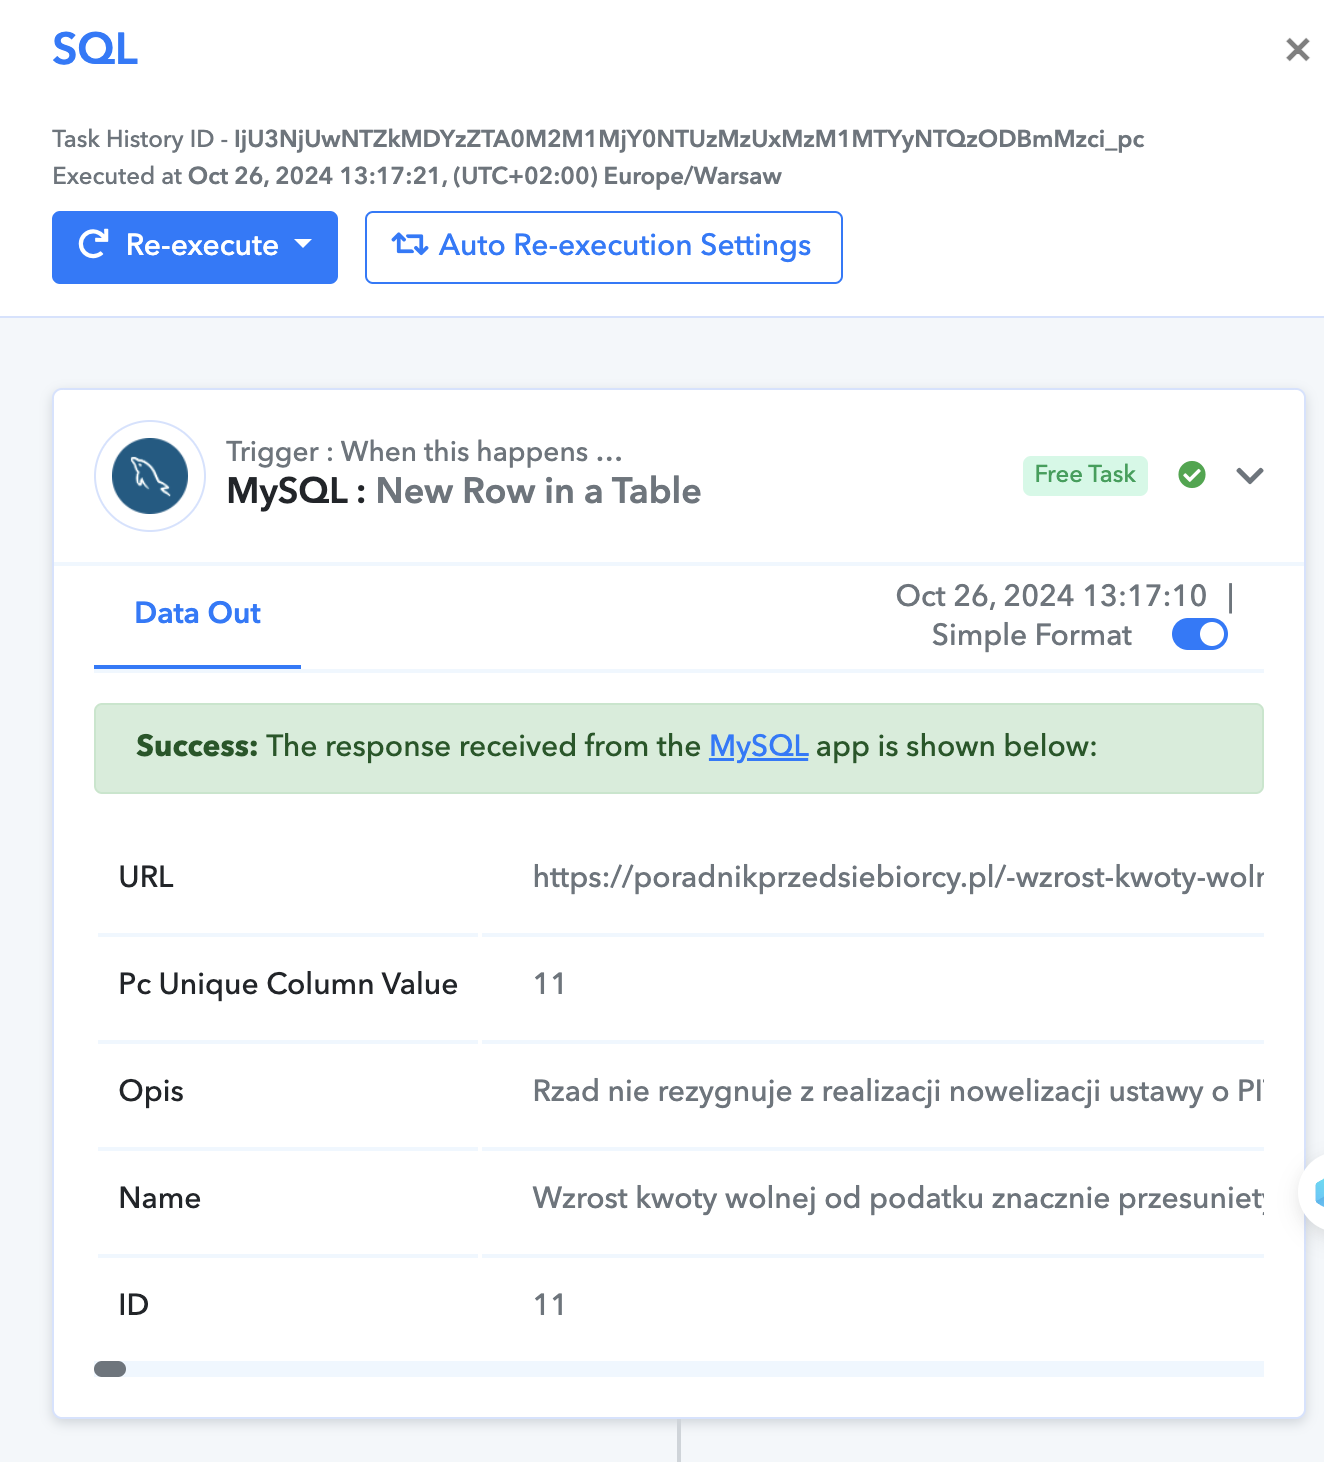This screenshot has width=1324, height=1462.
Task: Collapse the MySQL trigger step with chevron
Action: [x=1250, y=476]
